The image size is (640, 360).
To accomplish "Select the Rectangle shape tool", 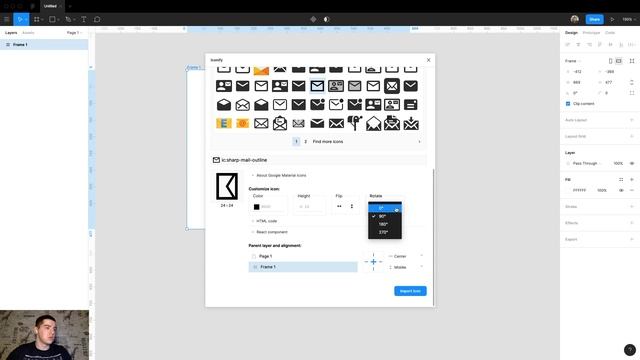I will [x=52, y=19].
